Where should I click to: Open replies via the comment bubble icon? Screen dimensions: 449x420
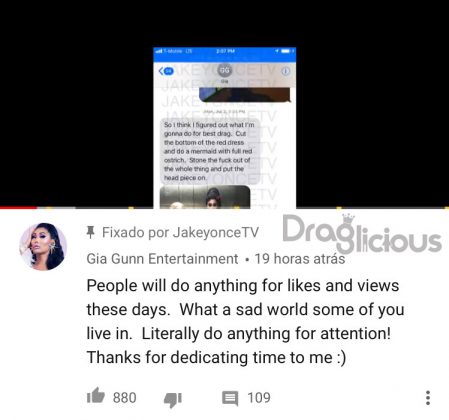coord(230,398)
